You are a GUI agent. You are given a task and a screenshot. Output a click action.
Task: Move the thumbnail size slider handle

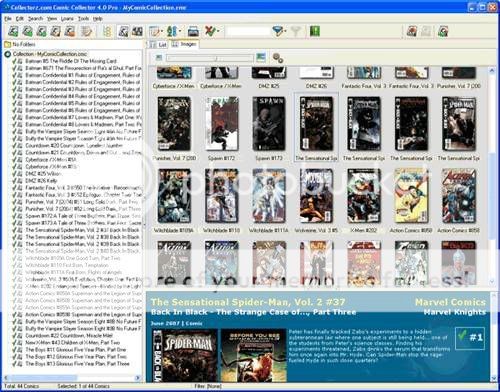pyautogui.click(x=216, y=58)
